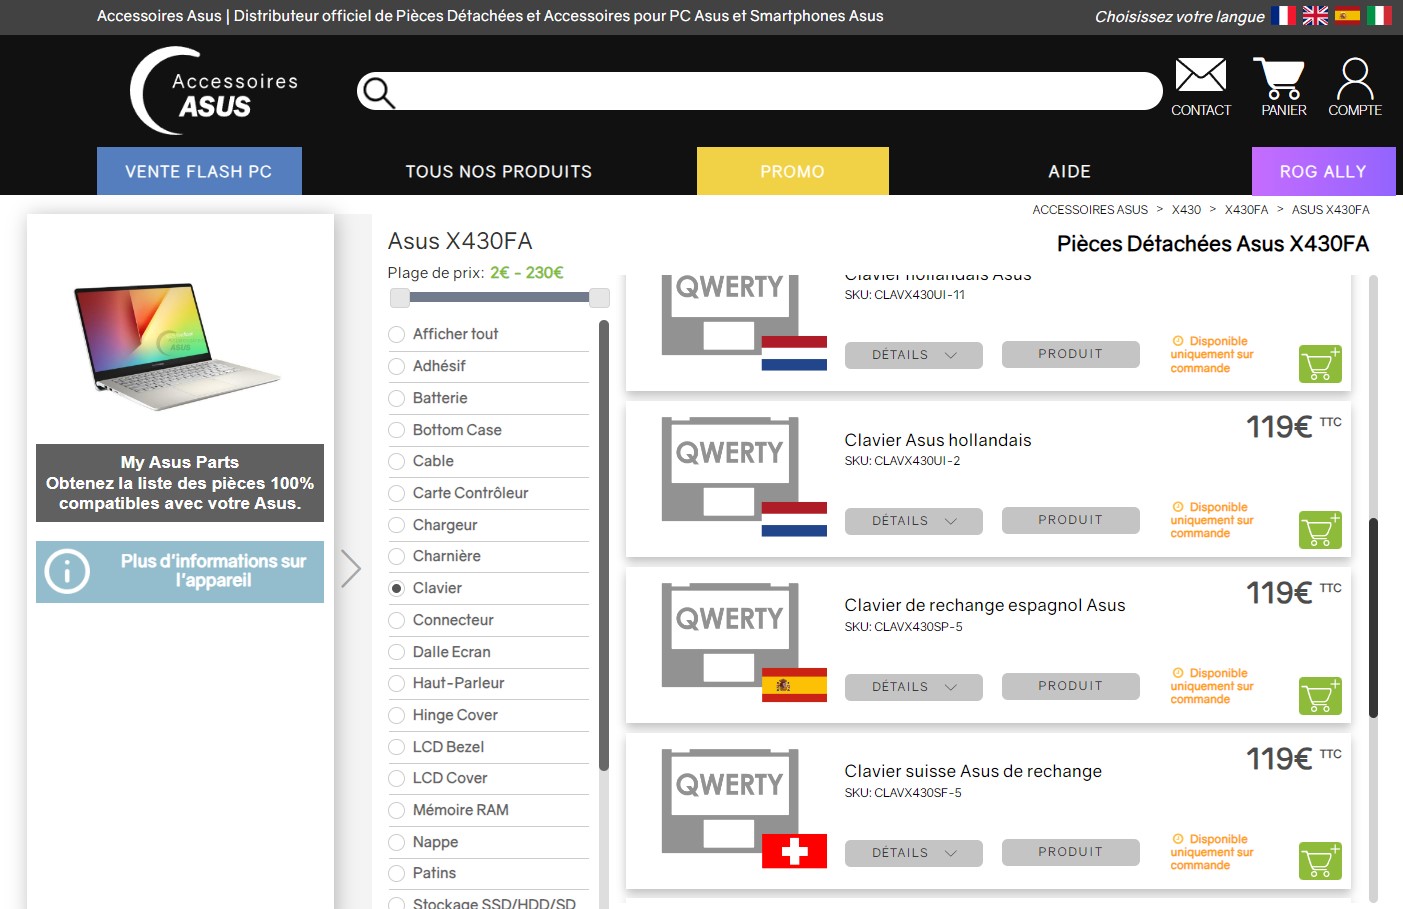Screen dimensions: 1403x909
Task: Click the maximum price slider handle
Action: tap(600, 297)
